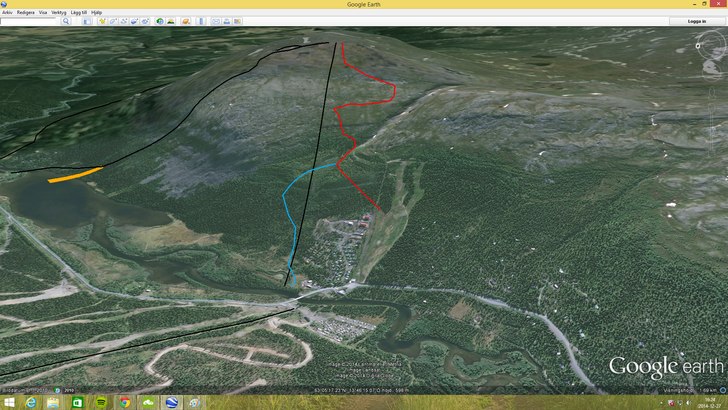Open the Ruler measuring tool
Screen dimensions: 728x410
tap(200, 20)
